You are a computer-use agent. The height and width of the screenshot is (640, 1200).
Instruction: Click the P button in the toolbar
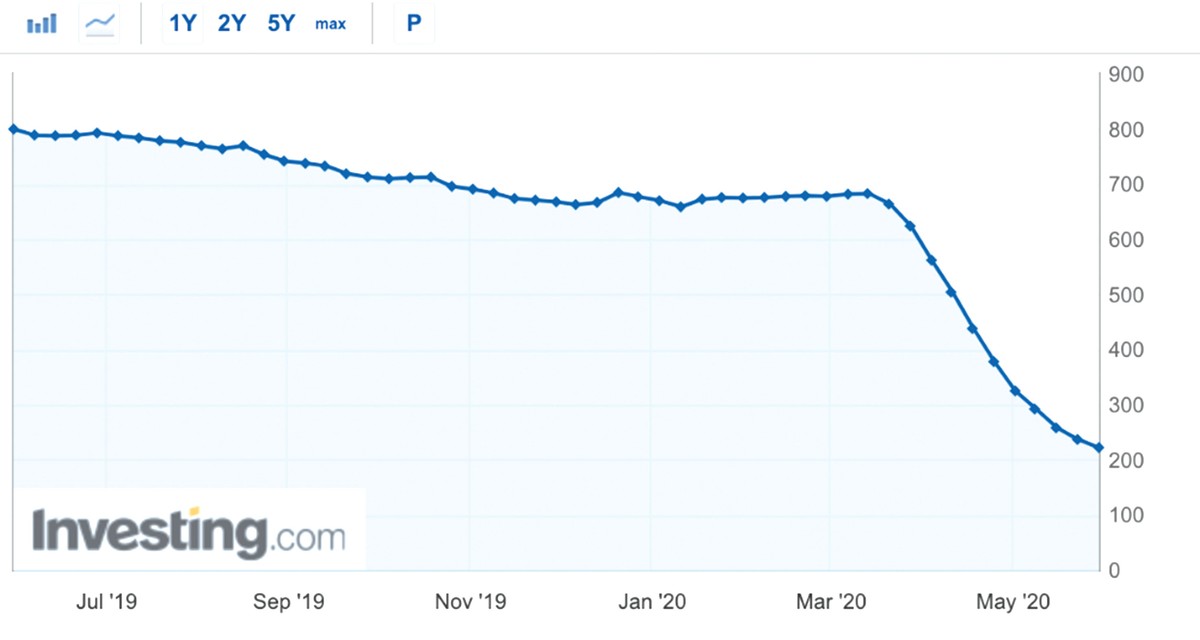click(414, 24)
